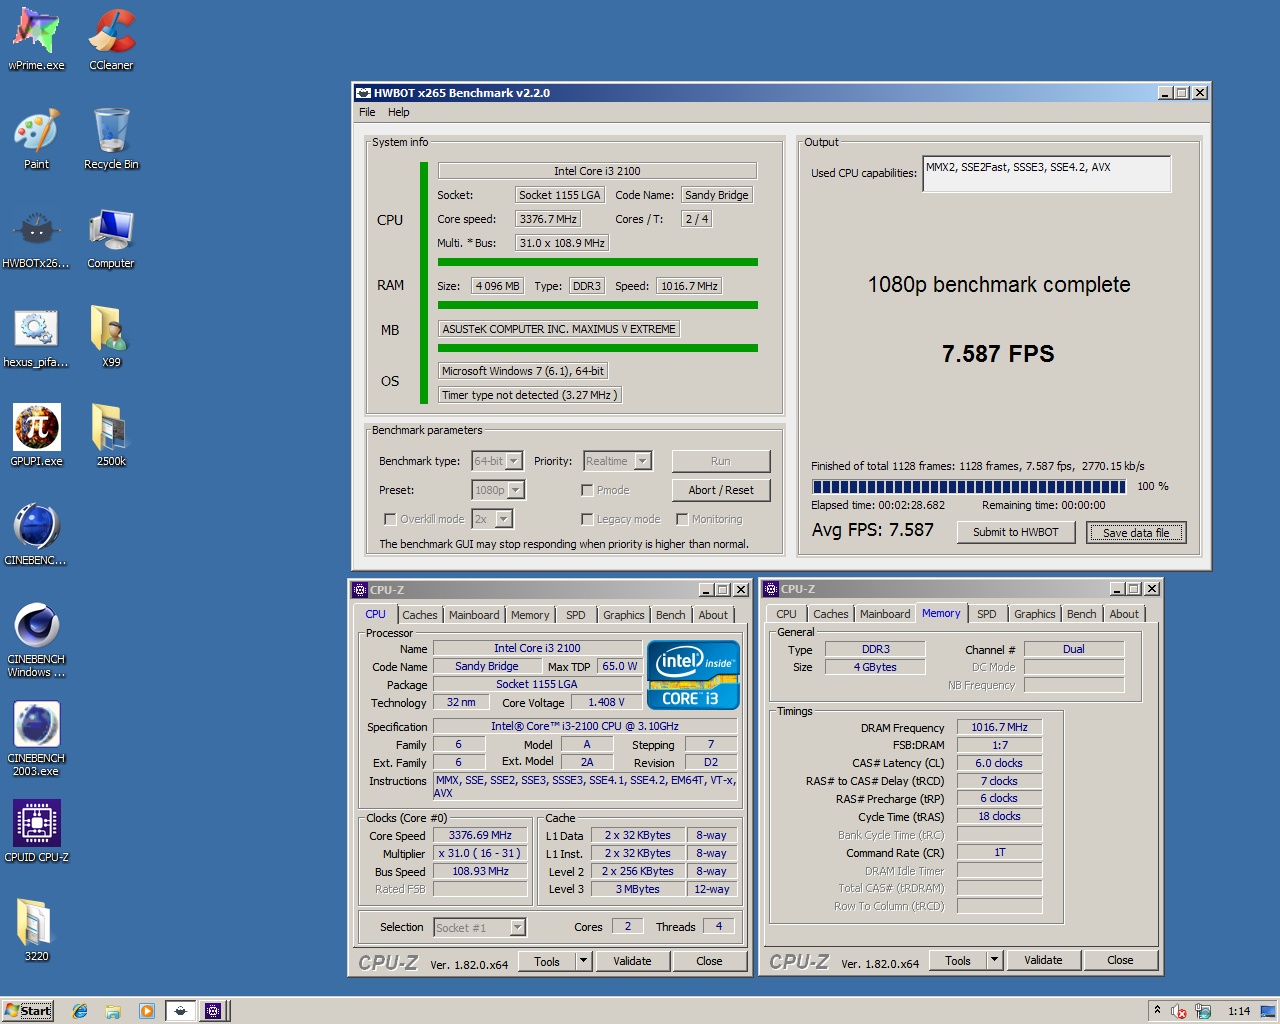Click Tools button in left CPU-Z
This screenshot has width=1280, height=1024.
pos(547,961)
